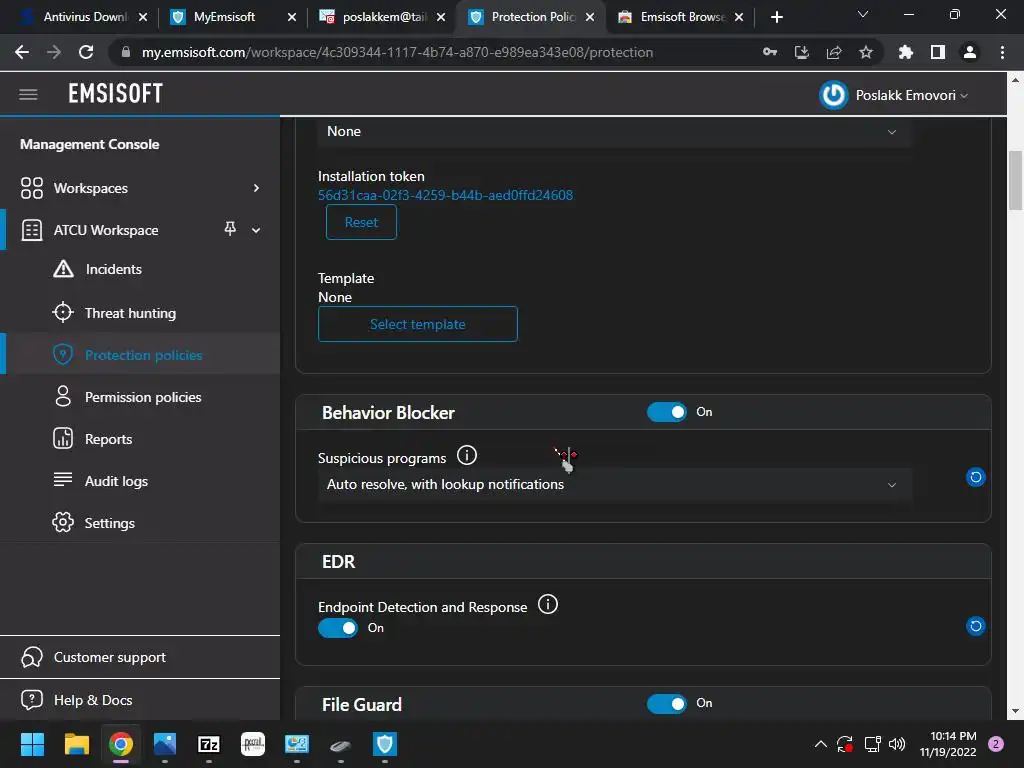The height and width of the screenshot is (768, 1024).
Task: Click the Incidents warning triangle icon
Action: point(63,269)
